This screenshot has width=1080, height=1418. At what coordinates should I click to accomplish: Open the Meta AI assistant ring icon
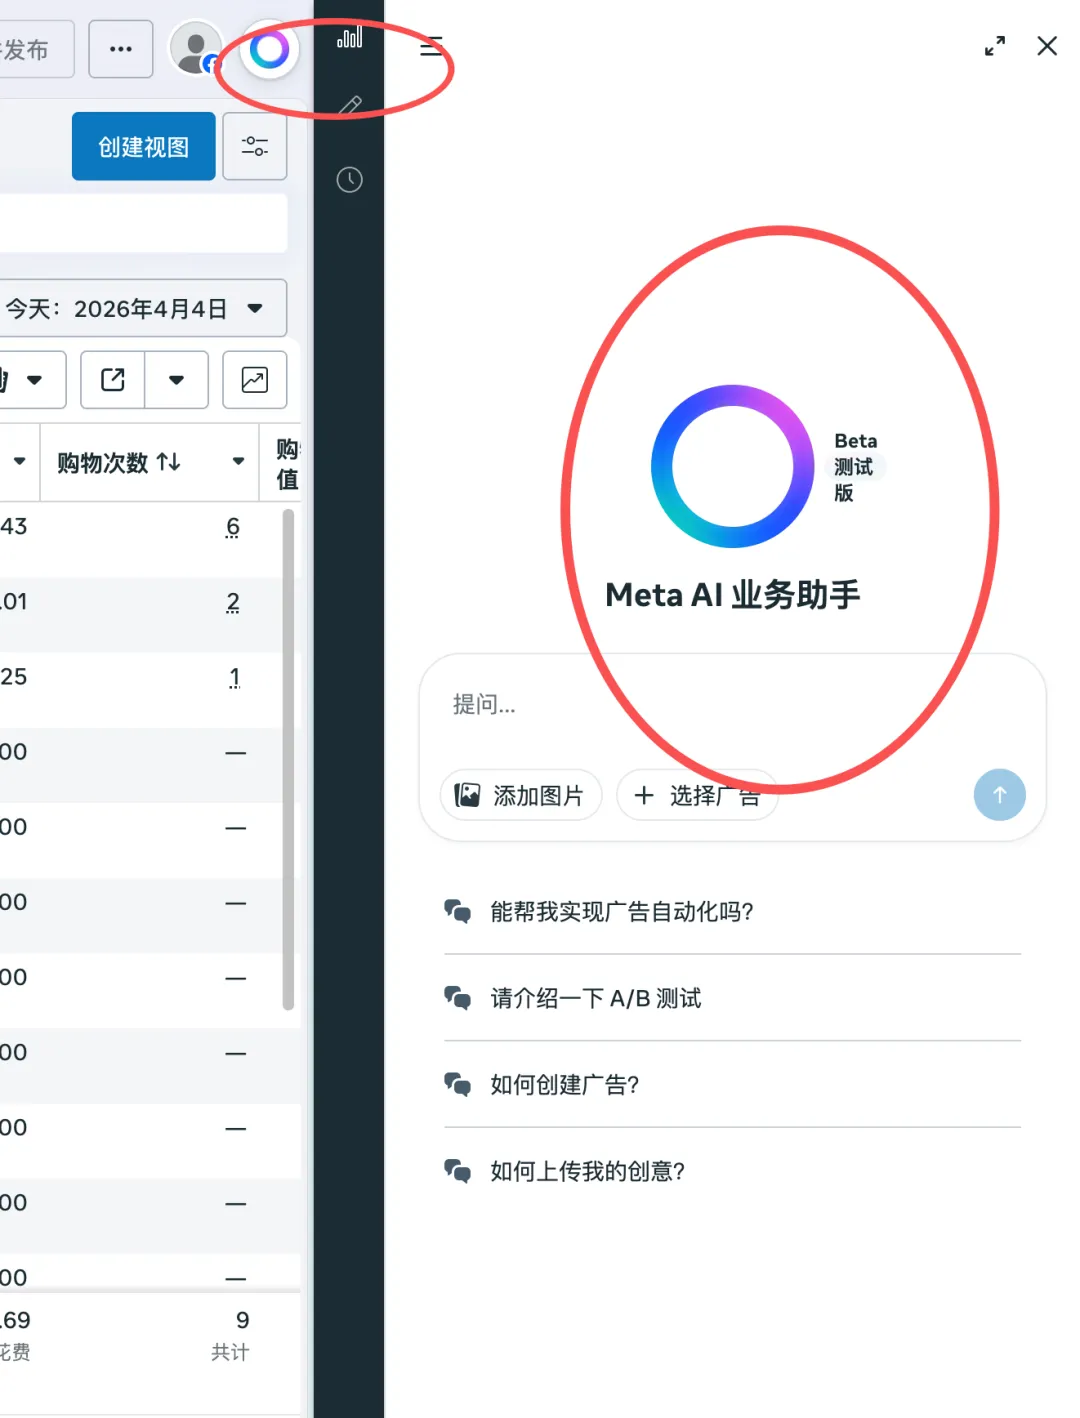click(269, 49)
